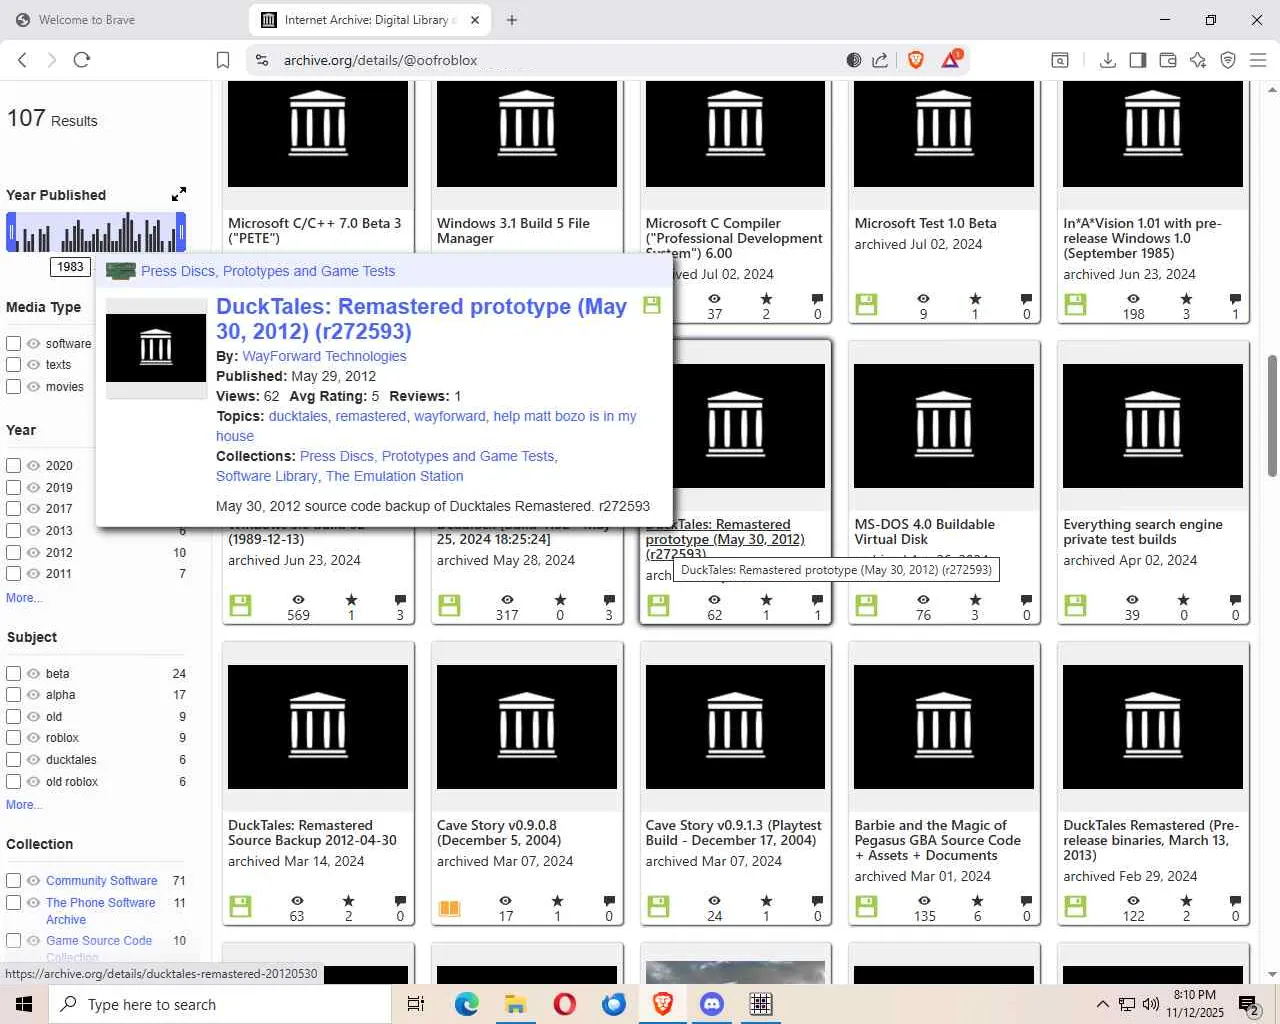Enable the 2012 year filter checkbox
1280x1024 pixels.
(x=14, y=552)
